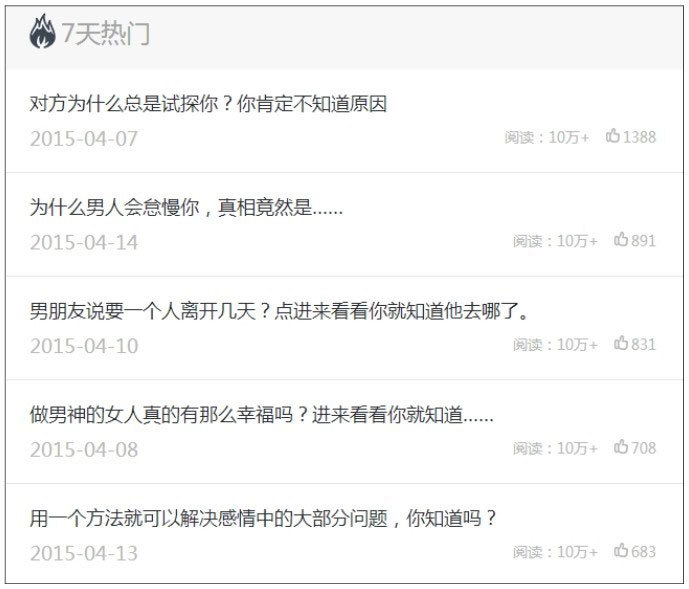This screenshot has width=689, height=589.
Task: Click the thumbs-up icon showing 831 likes
Action: pyautogui.click(x=620, y=343)
